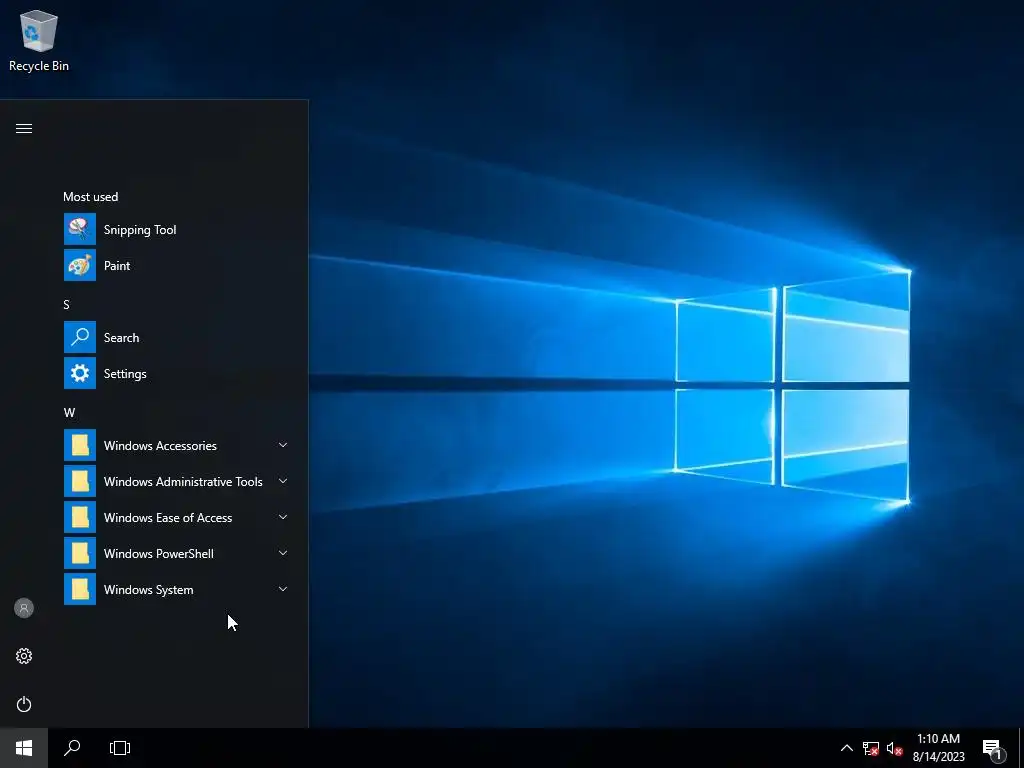
Task: Expand Windows Accessories chevron
Action: pyautogui.click(x=283, y=445)
